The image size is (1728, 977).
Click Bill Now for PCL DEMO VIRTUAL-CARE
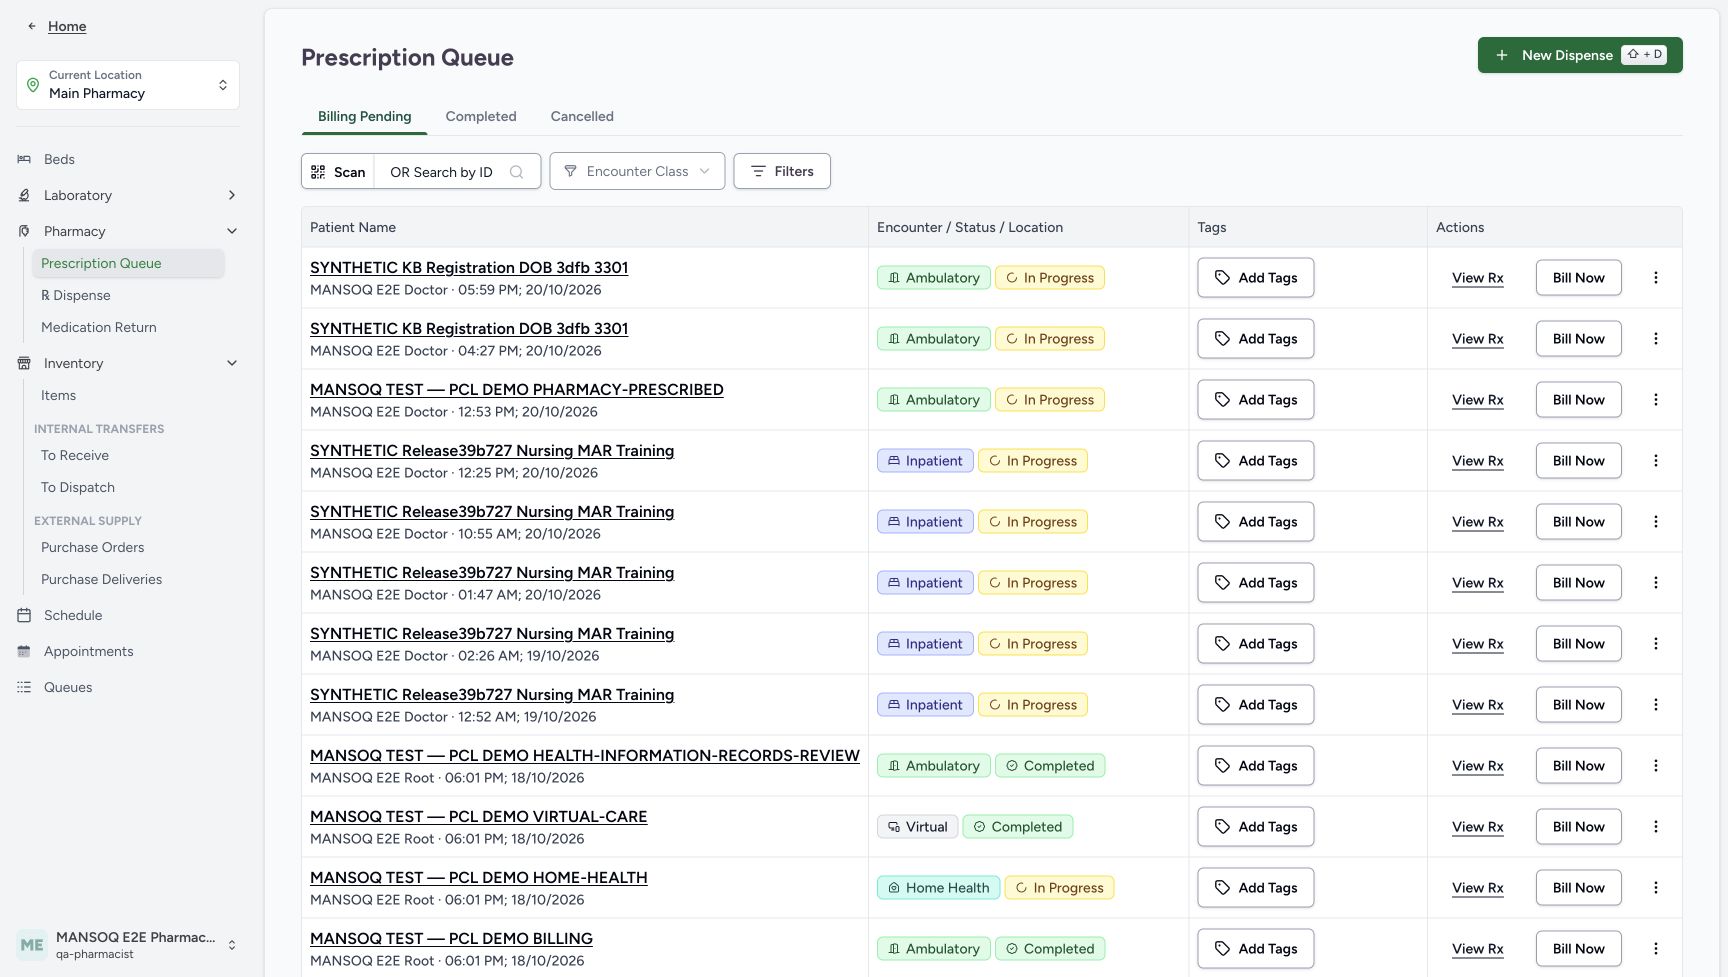[x=1578, y=827]
